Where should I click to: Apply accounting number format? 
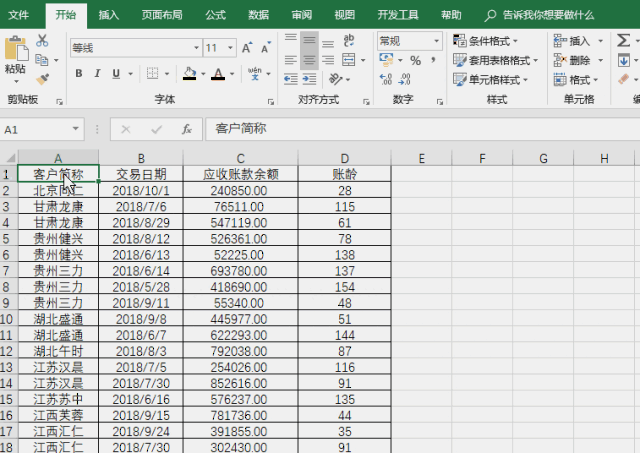pos(386,60)
